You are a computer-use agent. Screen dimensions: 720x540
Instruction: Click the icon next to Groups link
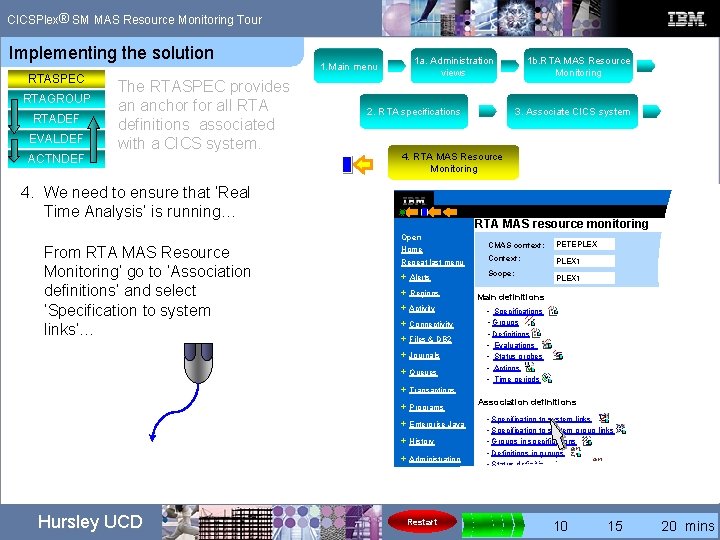(x=530, y=321)
